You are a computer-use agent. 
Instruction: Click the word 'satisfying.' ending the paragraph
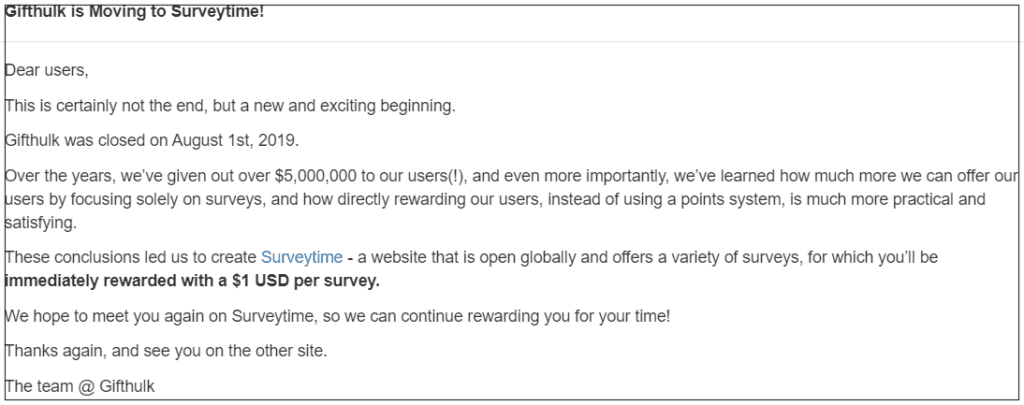point(40,223)
